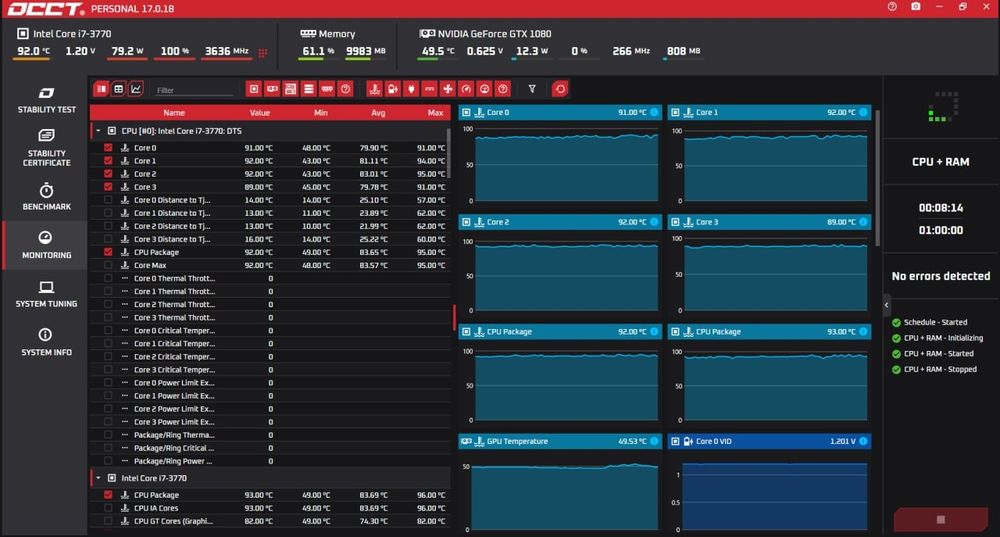This screenshot has width=1000, height=537.
Task: Open the CPU details grid icon near MHz
Action: tap(263, 52)
